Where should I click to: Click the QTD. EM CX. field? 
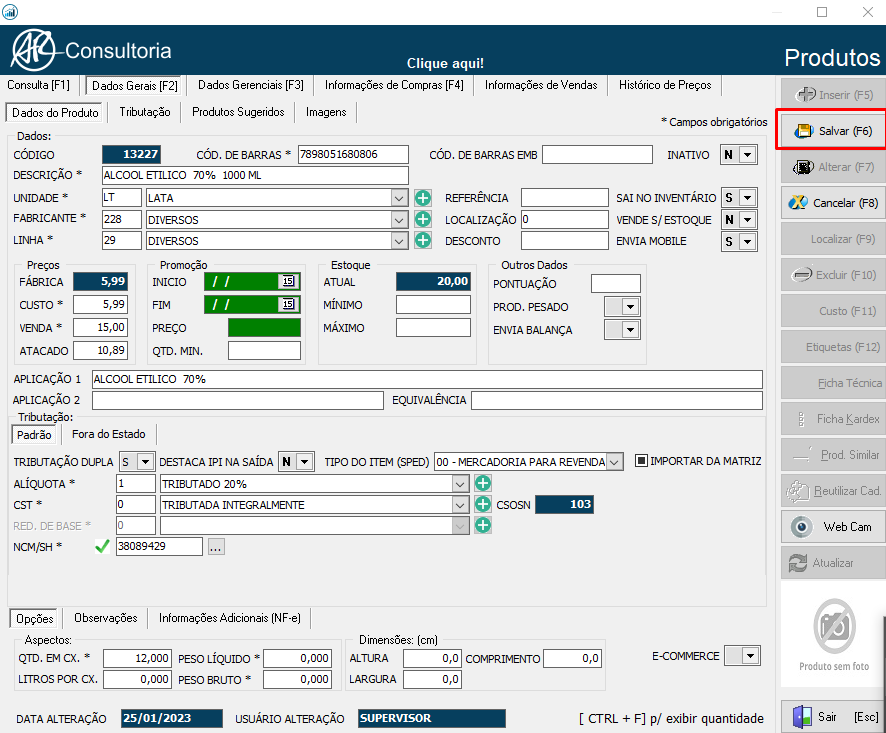(137, 658)
